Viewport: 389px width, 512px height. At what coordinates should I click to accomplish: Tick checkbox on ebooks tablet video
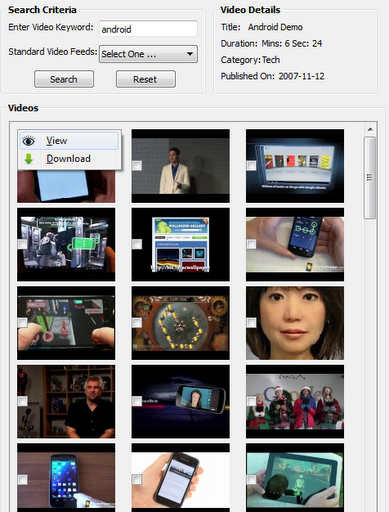click(x=251, y=166)
